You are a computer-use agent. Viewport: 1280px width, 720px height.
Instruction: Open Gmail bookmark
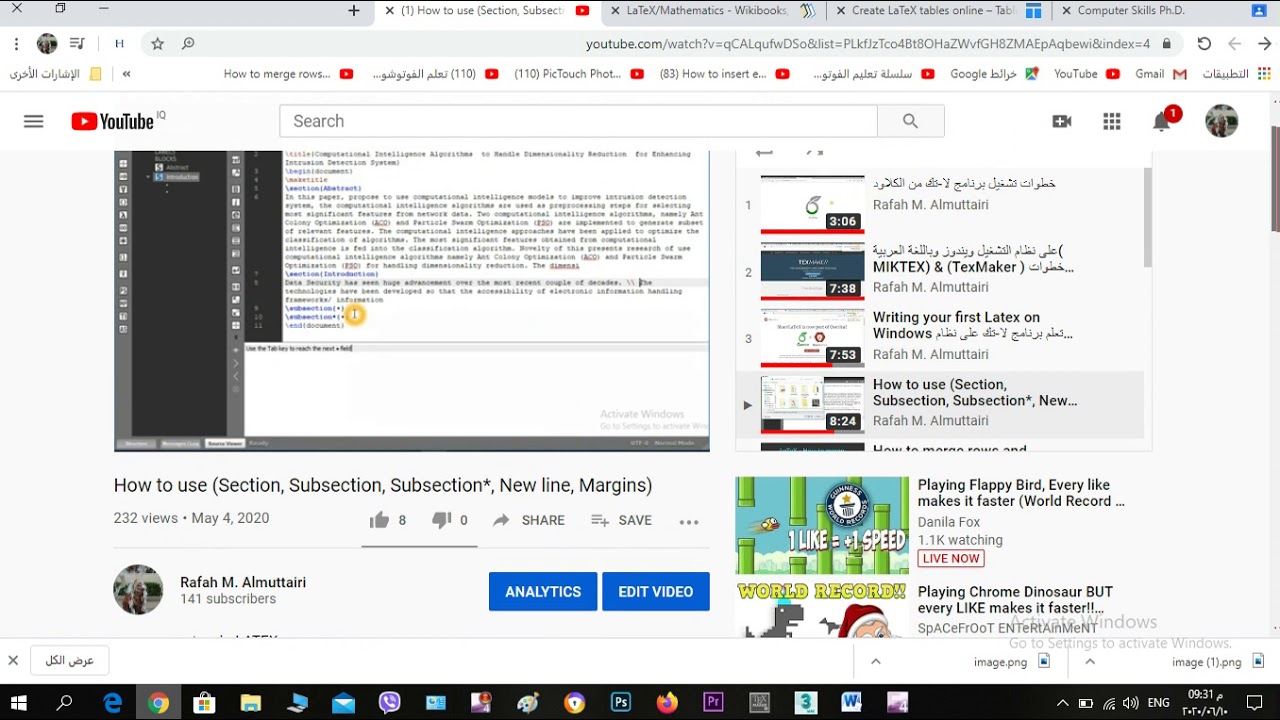[x=1161, y=74]
